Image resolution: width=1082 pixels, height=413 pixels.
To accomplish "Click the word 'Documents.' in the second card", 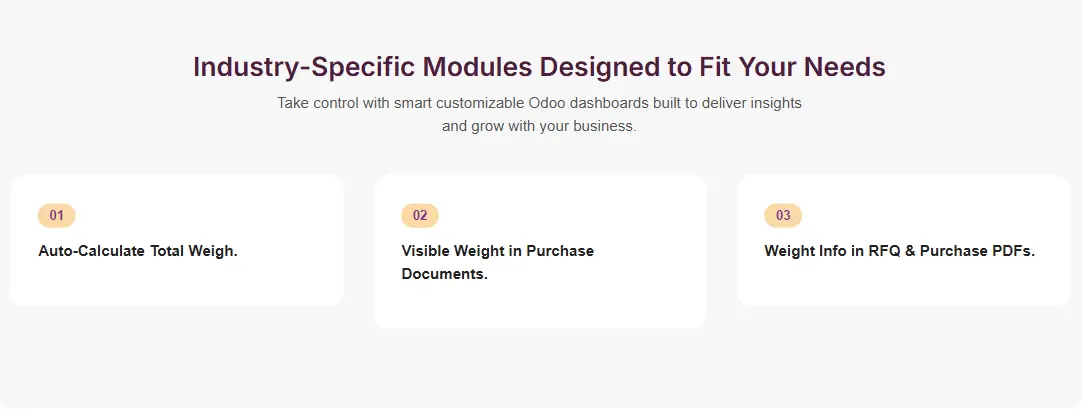I will click(444, 274).
